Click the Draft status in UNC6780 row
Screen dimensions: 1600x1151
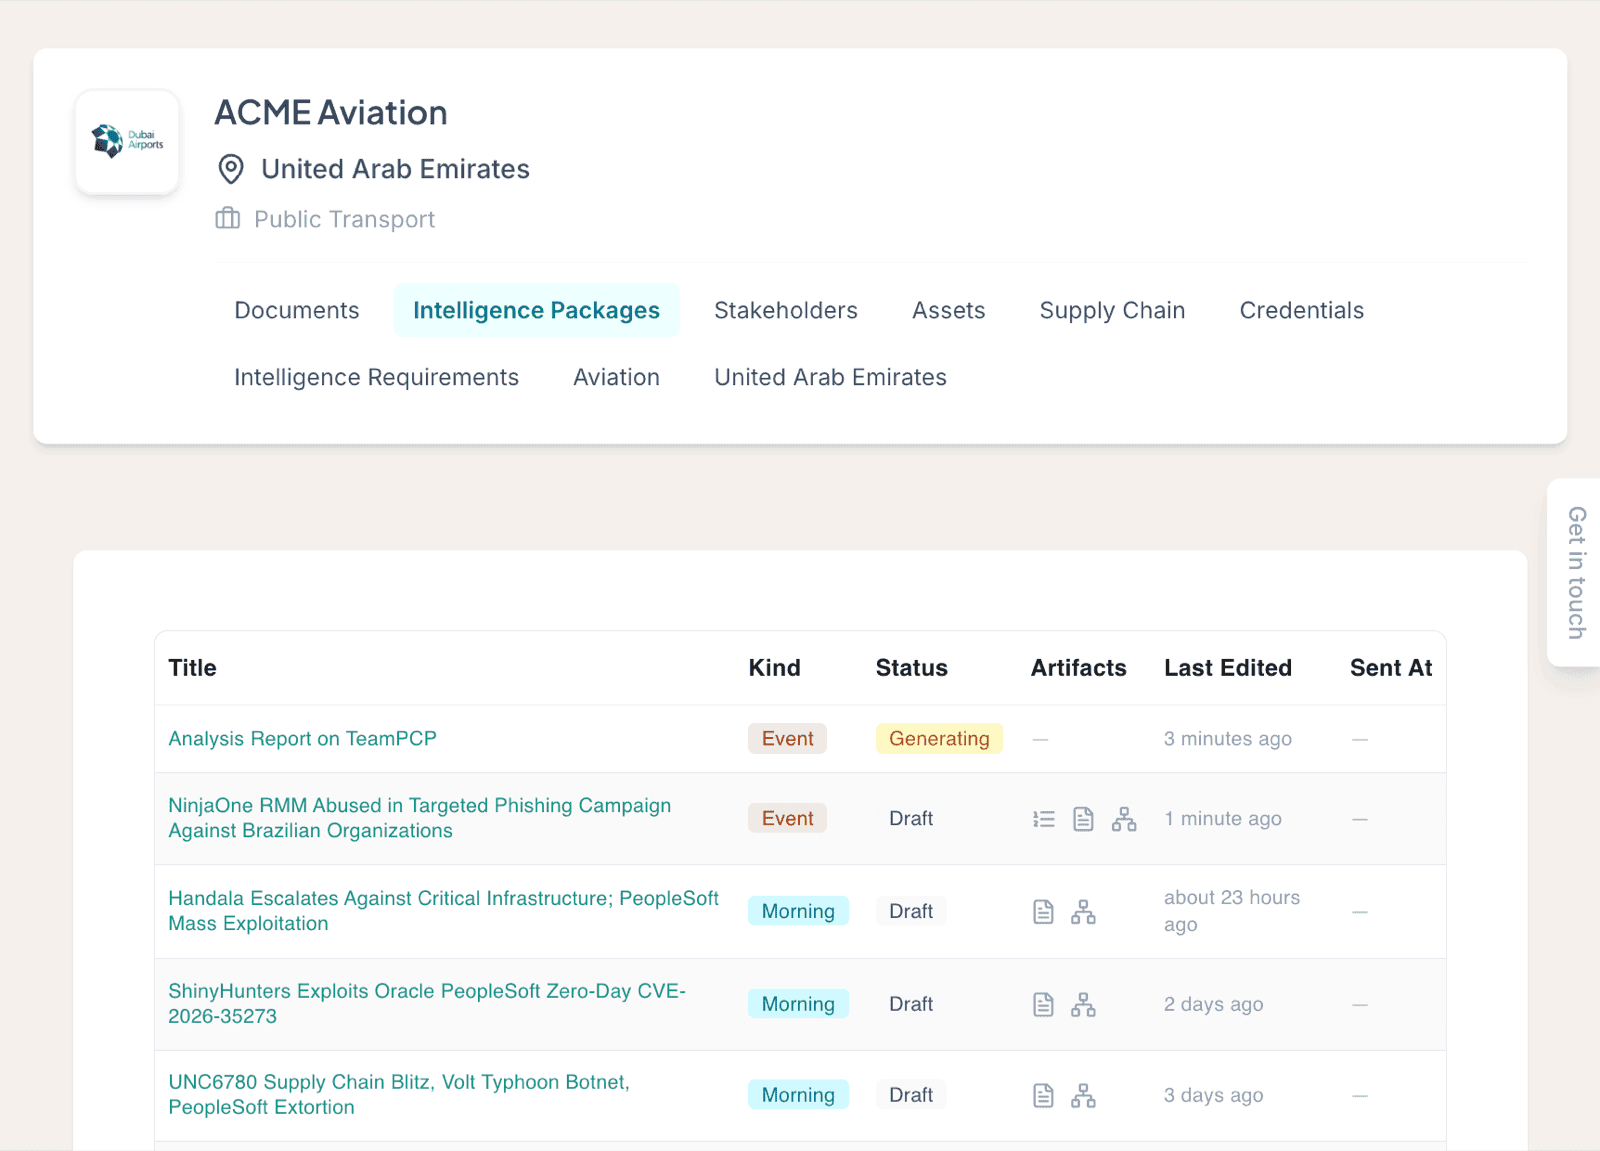911,1095
